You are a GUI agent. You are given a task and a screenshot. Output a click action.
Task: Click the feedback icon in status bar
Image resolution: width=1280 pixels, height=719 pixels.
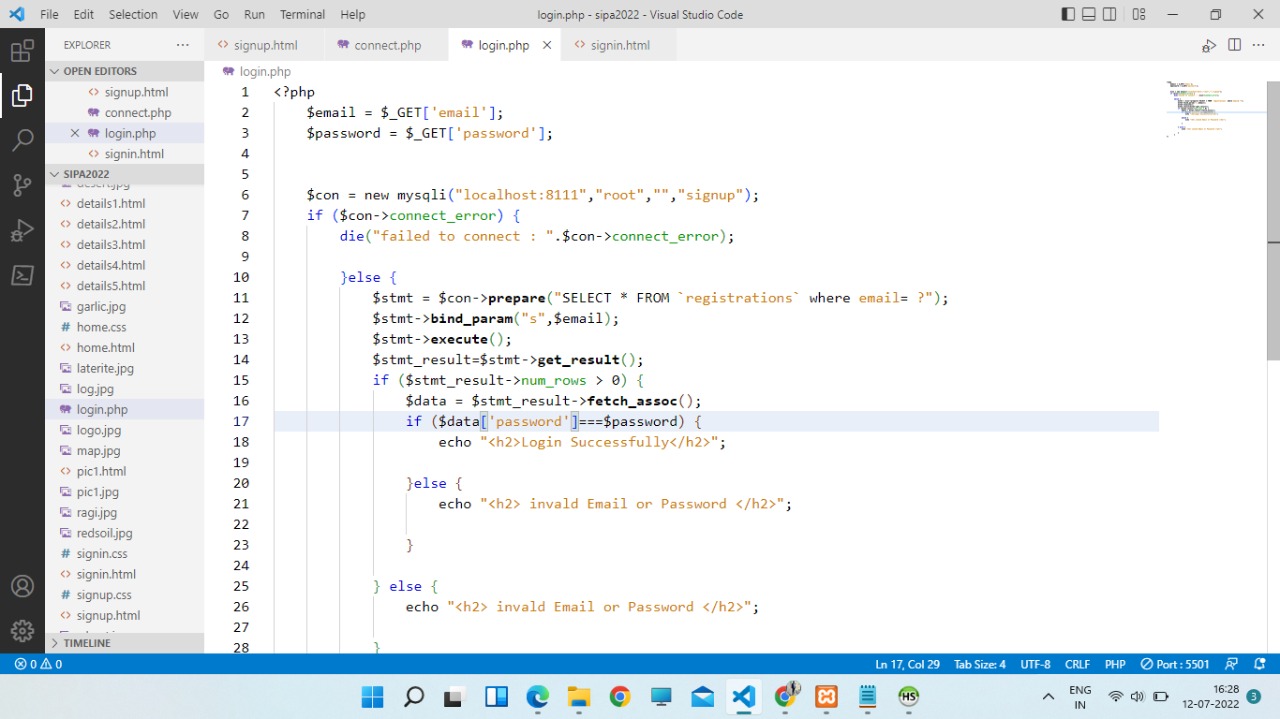(1231, 664)
